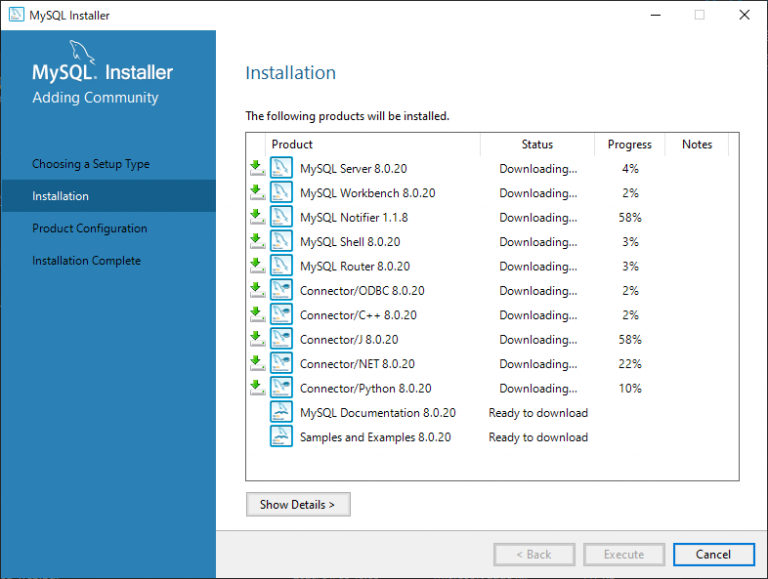This screenshot has height=579, width=768.
Task: Click the Status column header
Action: point(537,145)
